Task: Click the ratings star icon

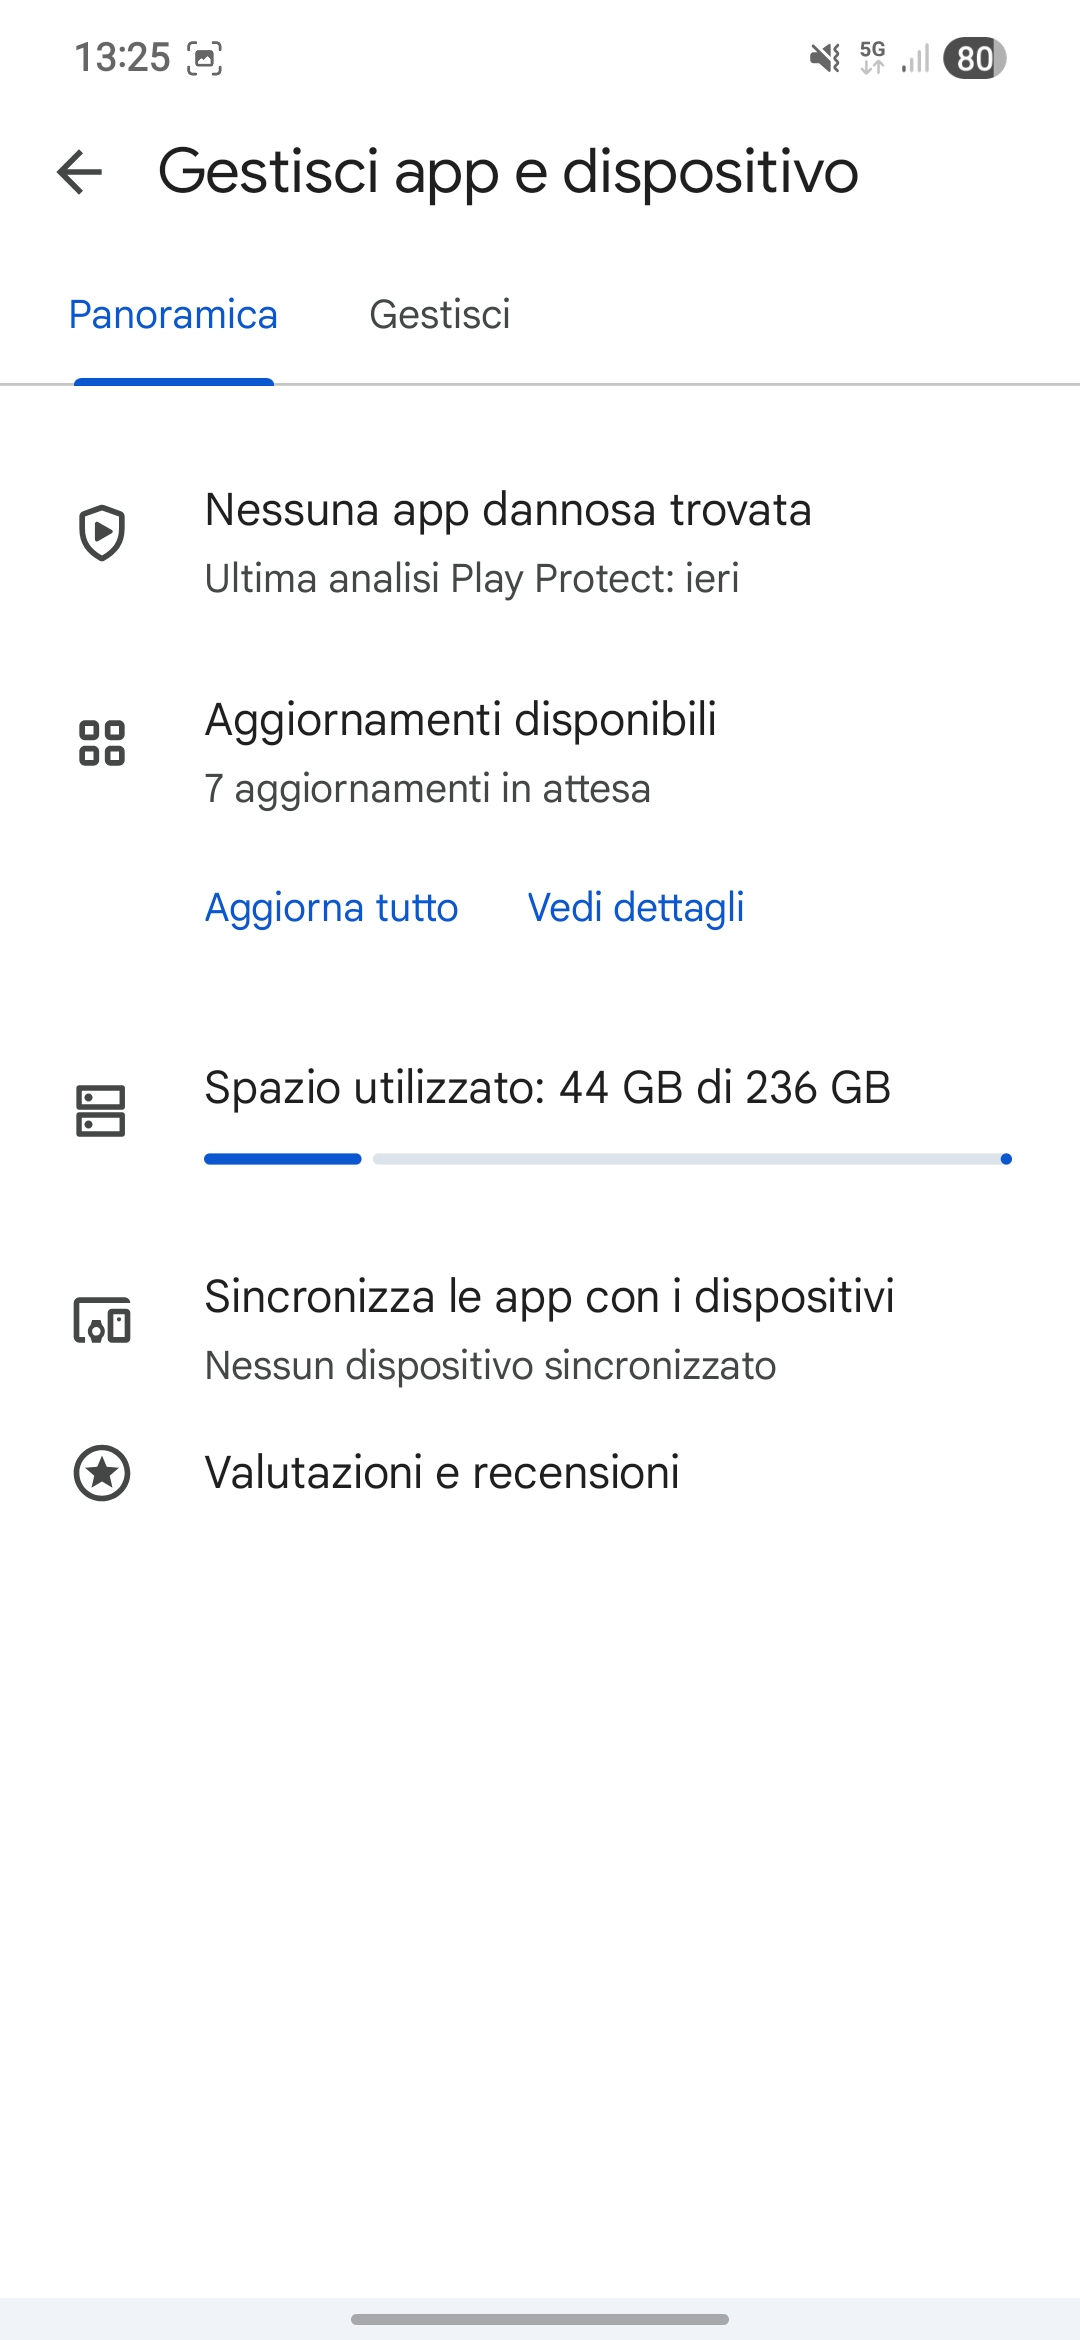Action: [x=102, y=1473]
